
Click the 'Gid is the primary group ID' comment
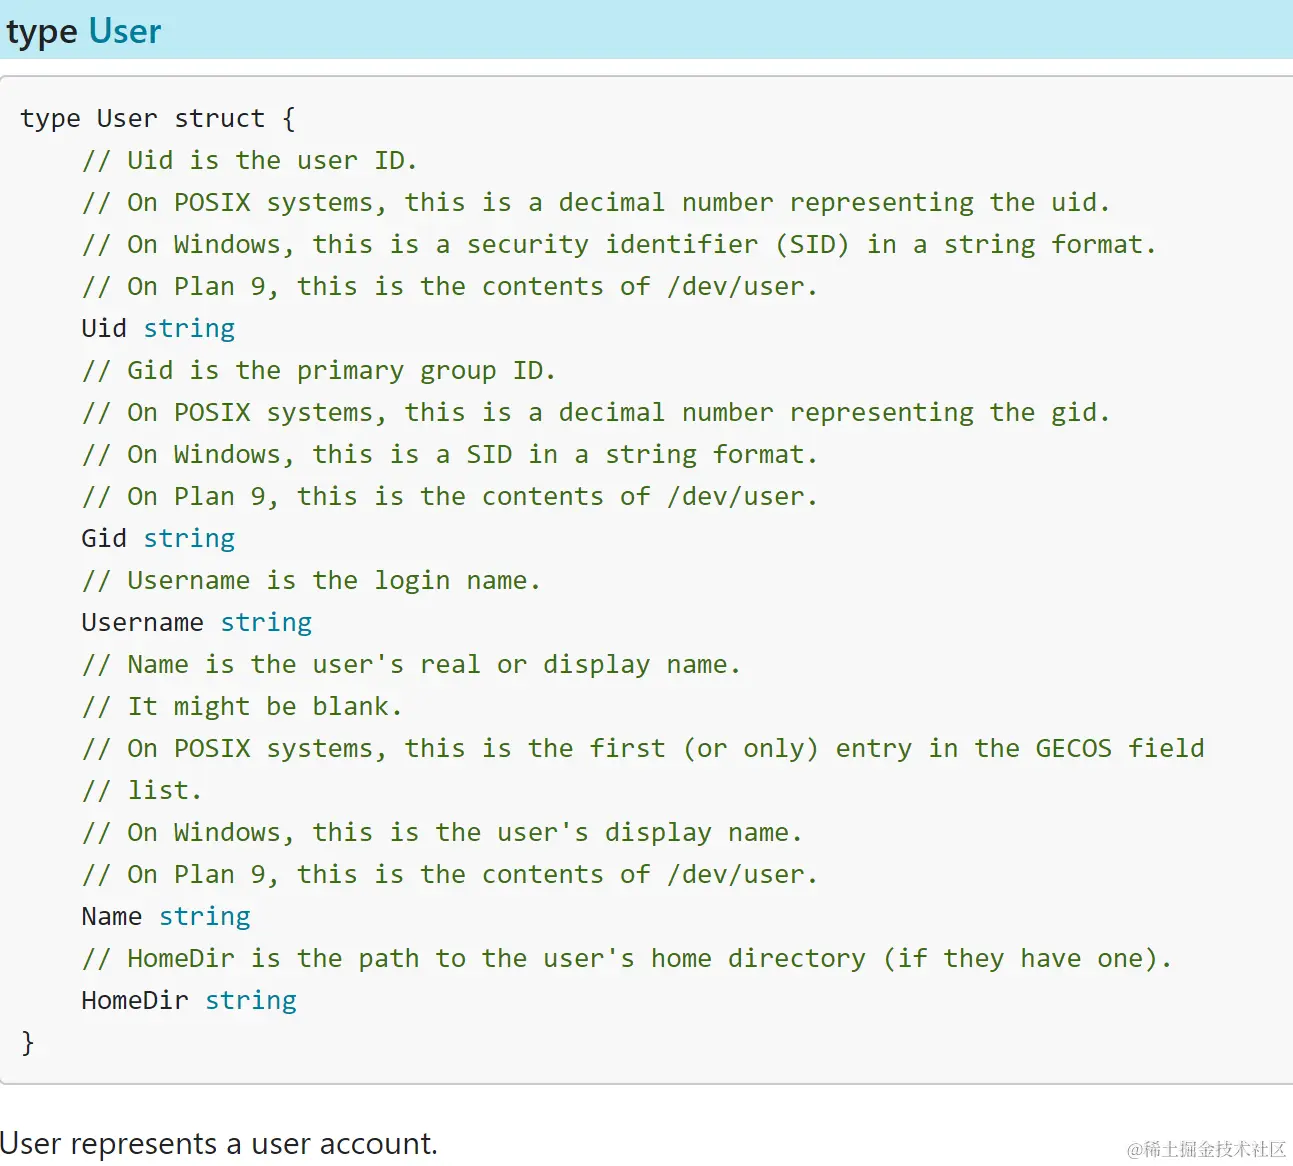pos(318,370)
